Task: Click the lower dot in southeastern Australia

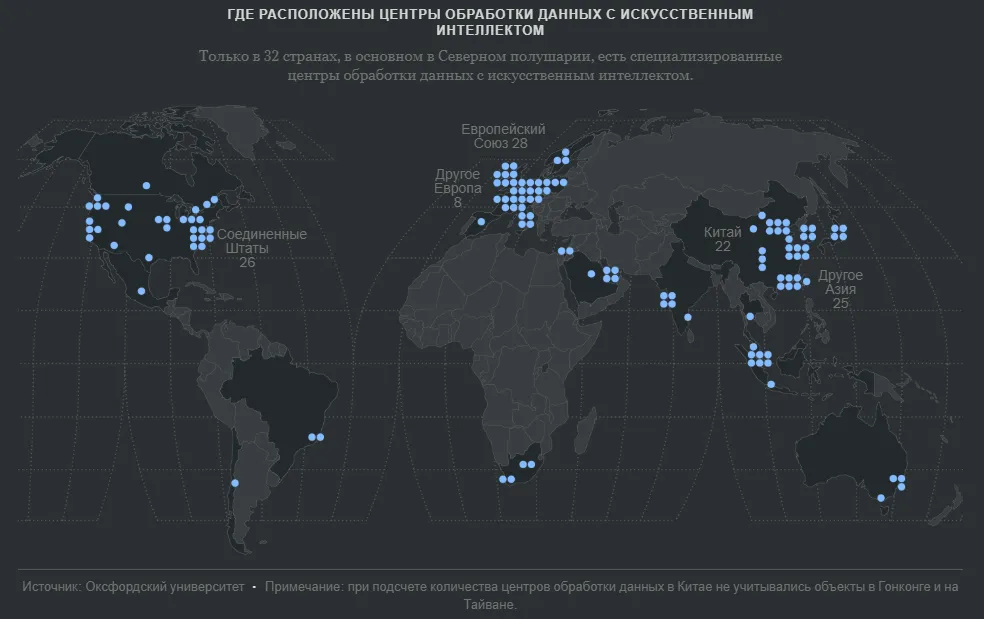Action: tap(881, 498)
